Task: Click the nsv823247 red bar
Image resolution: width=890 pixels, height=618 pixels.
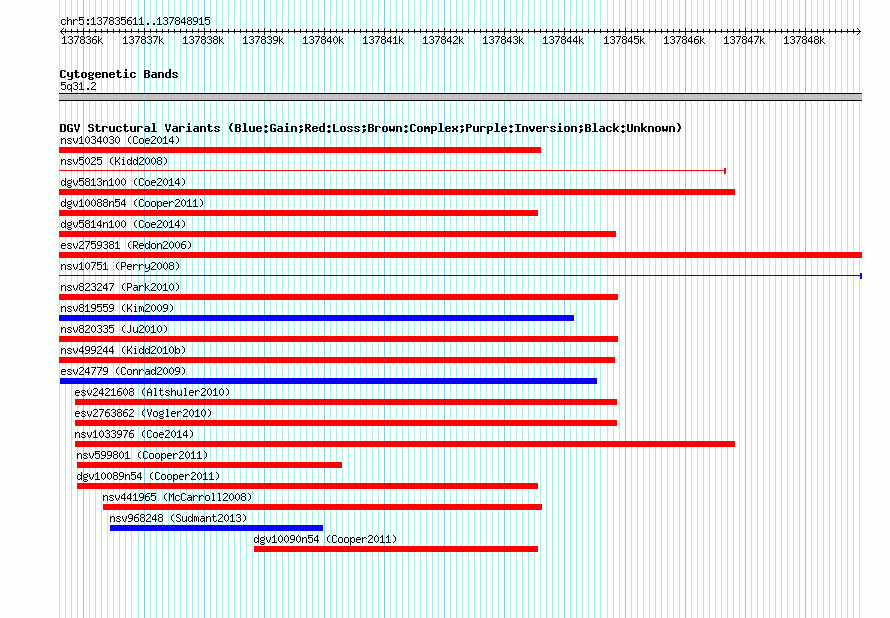Action: point(338,297)
